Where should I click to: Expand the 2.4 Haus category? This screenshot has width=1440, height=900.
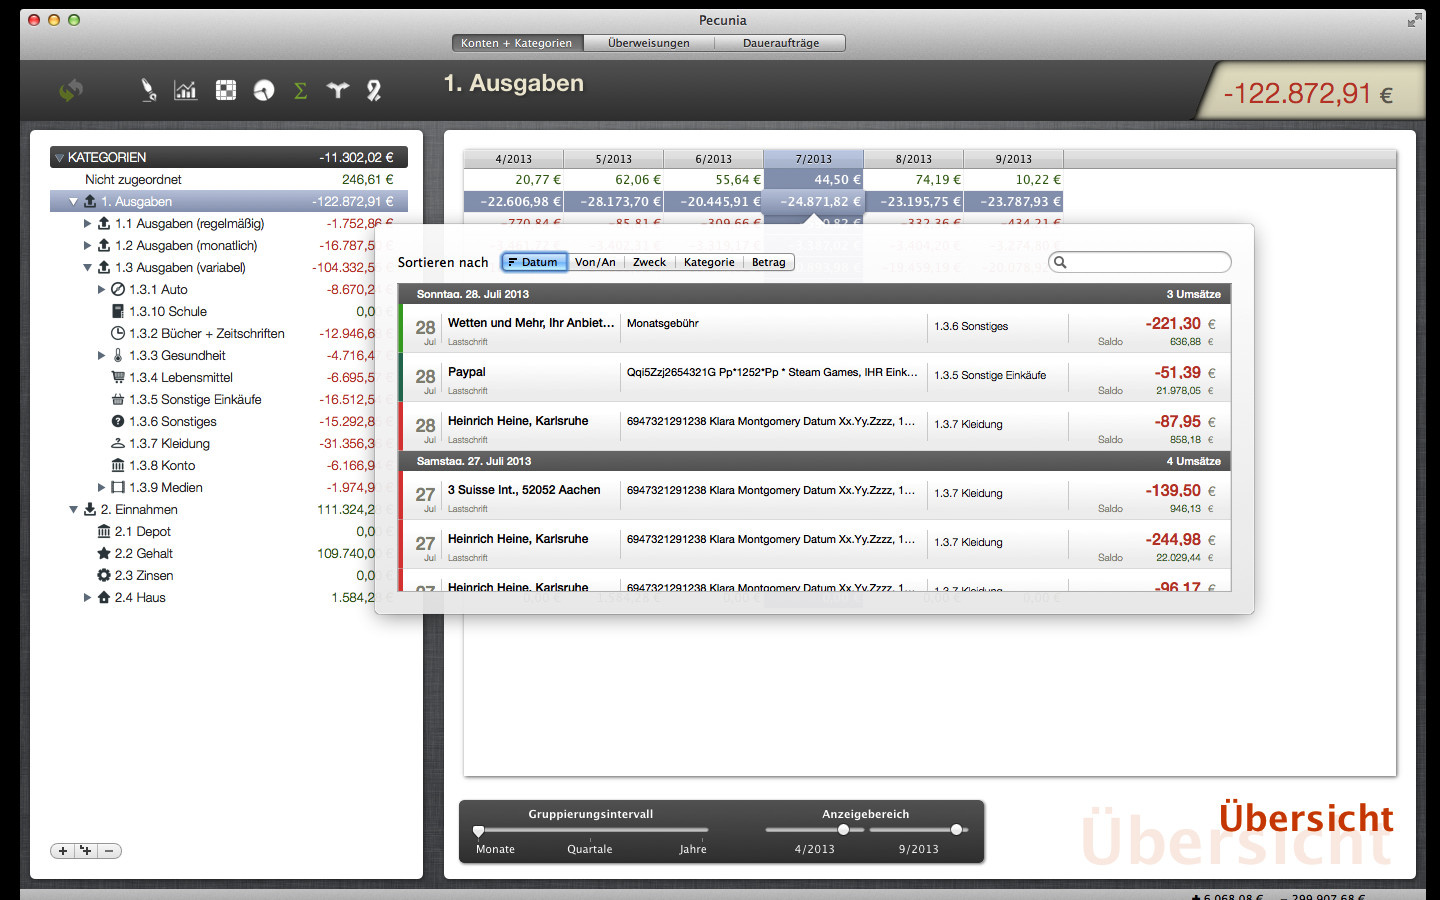coord(88,598)
